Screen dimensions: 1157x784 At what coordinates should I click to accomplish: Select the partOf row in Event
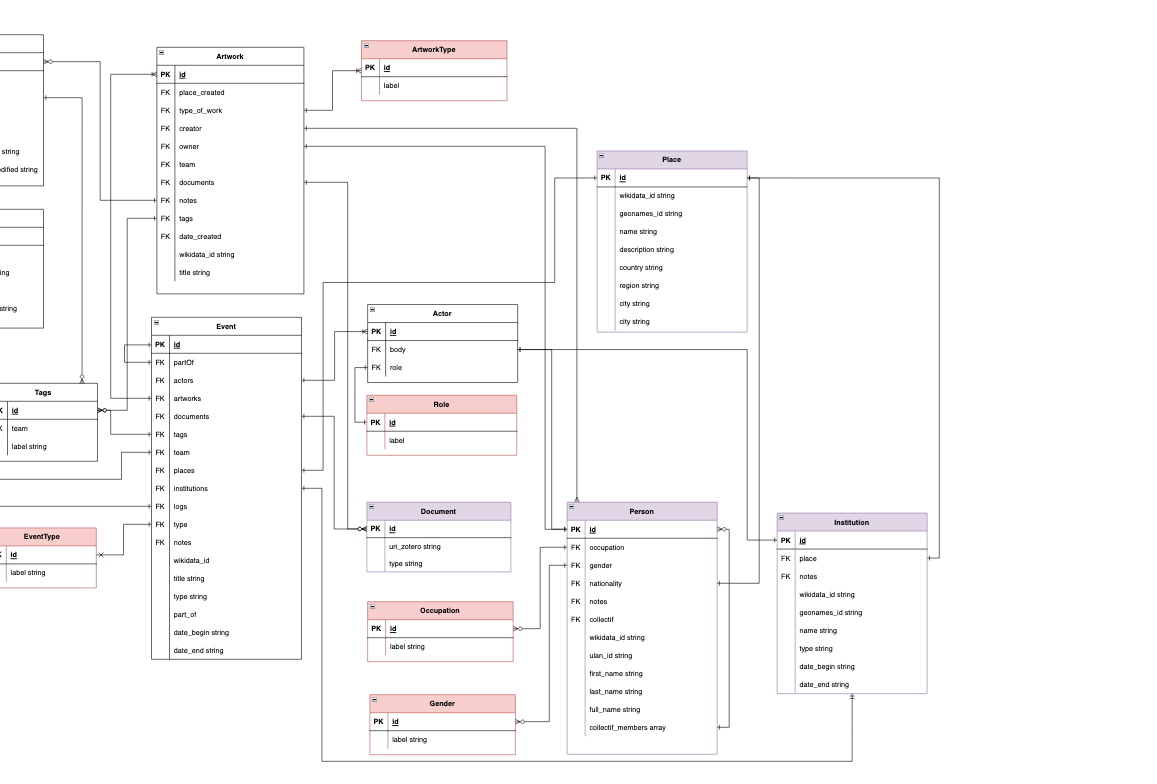pos(183,362)
